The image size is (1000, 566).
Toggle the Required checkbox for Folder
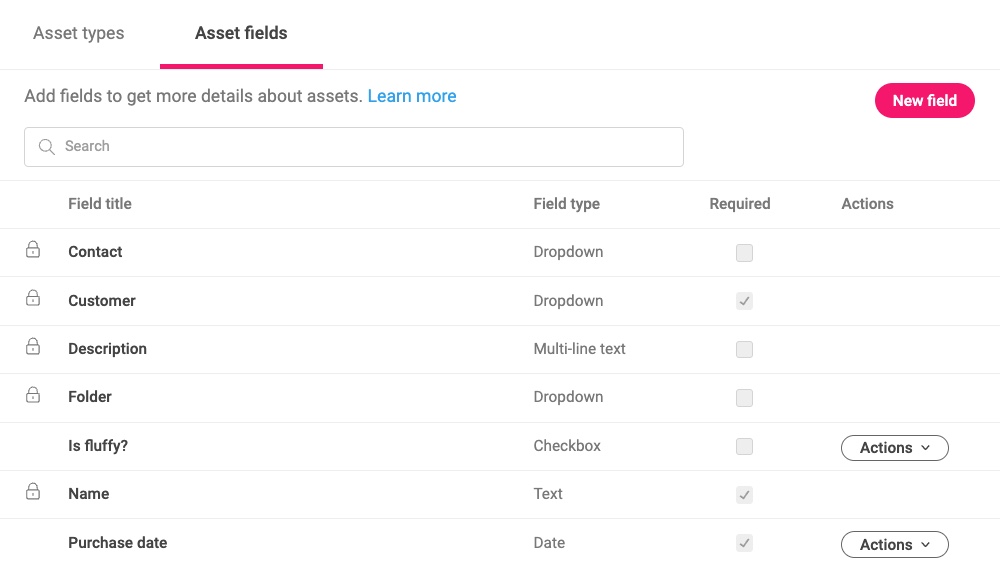click(744, 398)
